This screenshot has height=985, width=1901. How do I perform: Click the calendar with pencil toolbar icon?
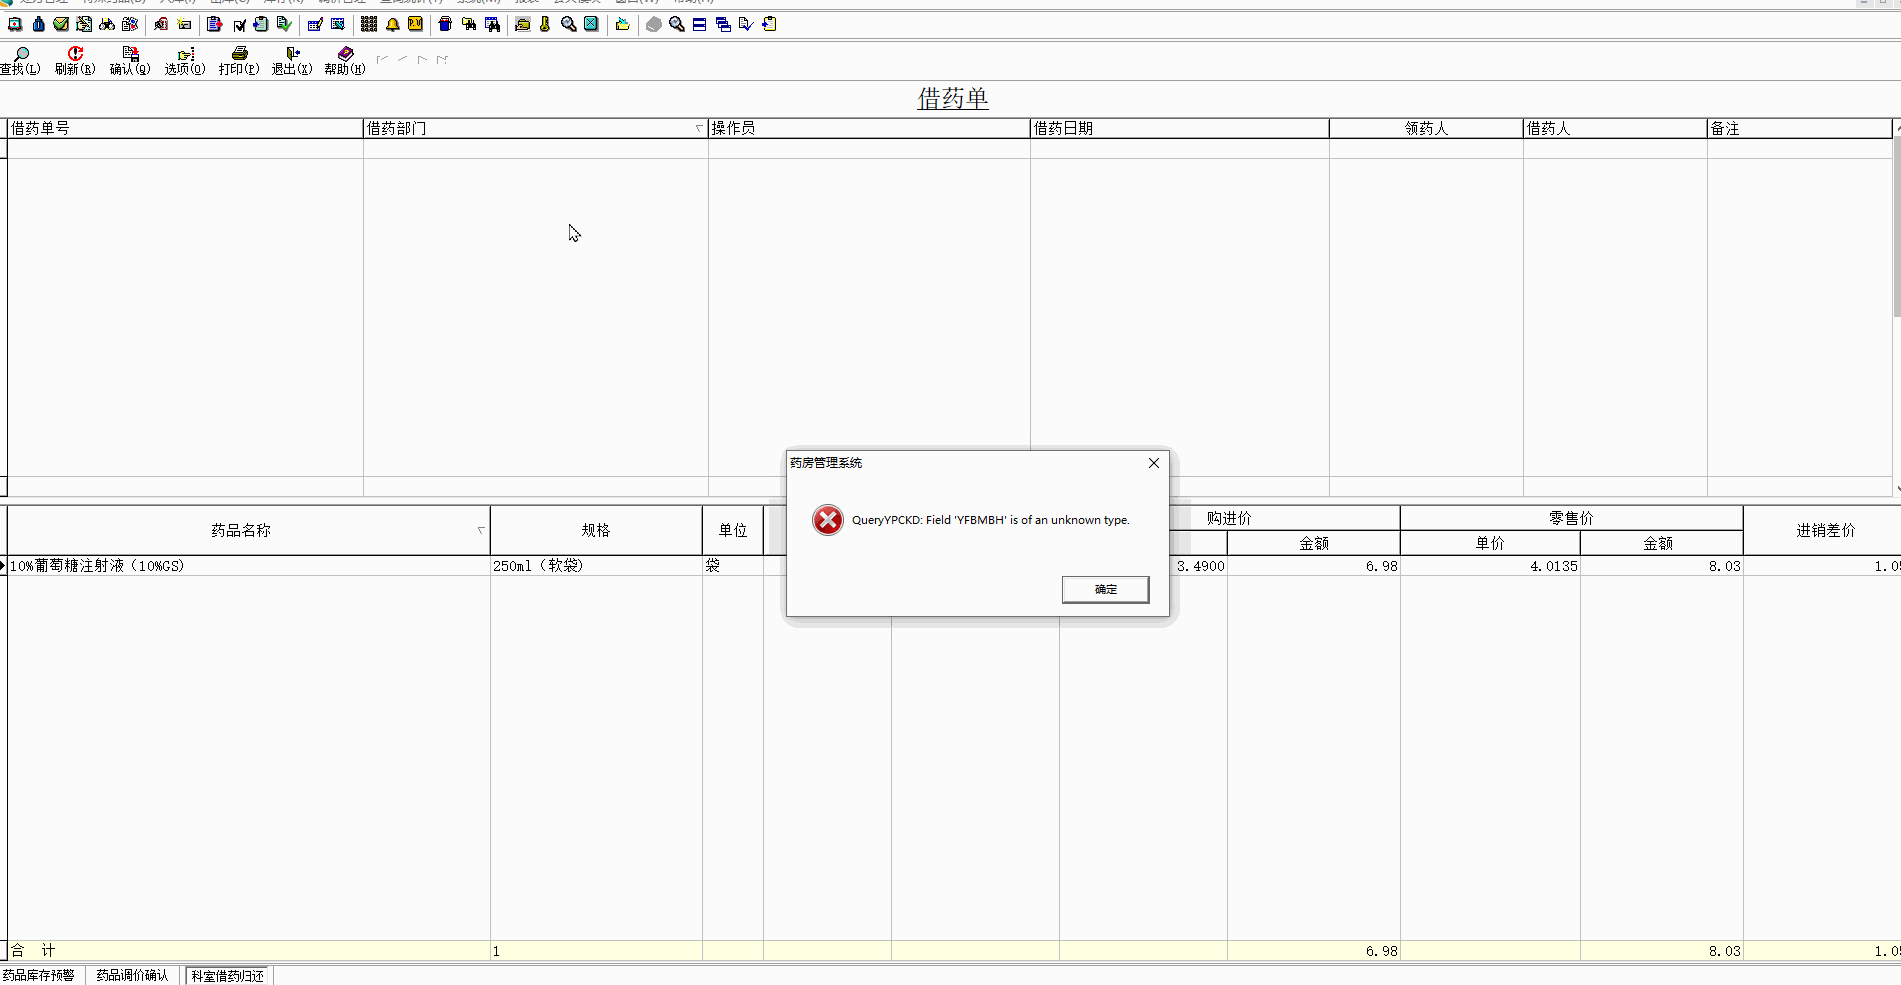coord(315,24)
